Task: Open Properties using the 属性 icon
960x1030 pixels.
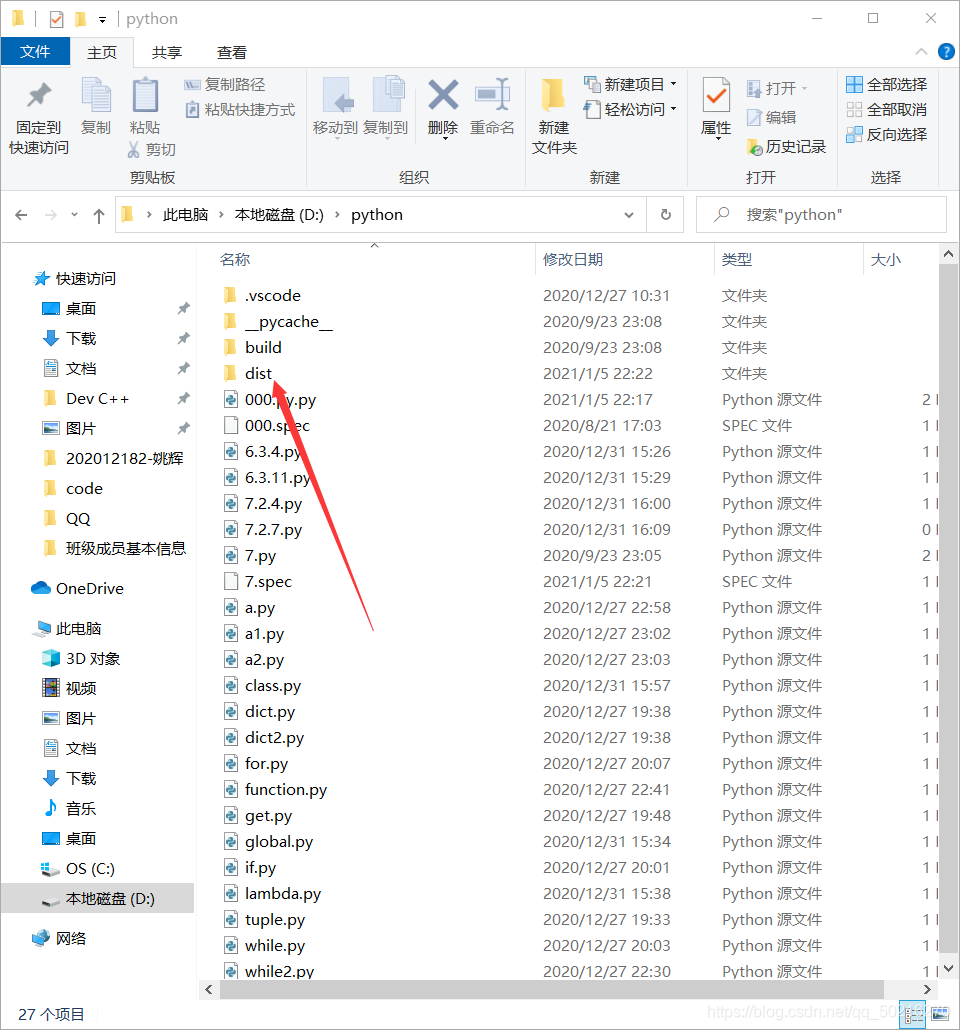Action: tap(716, 107)
